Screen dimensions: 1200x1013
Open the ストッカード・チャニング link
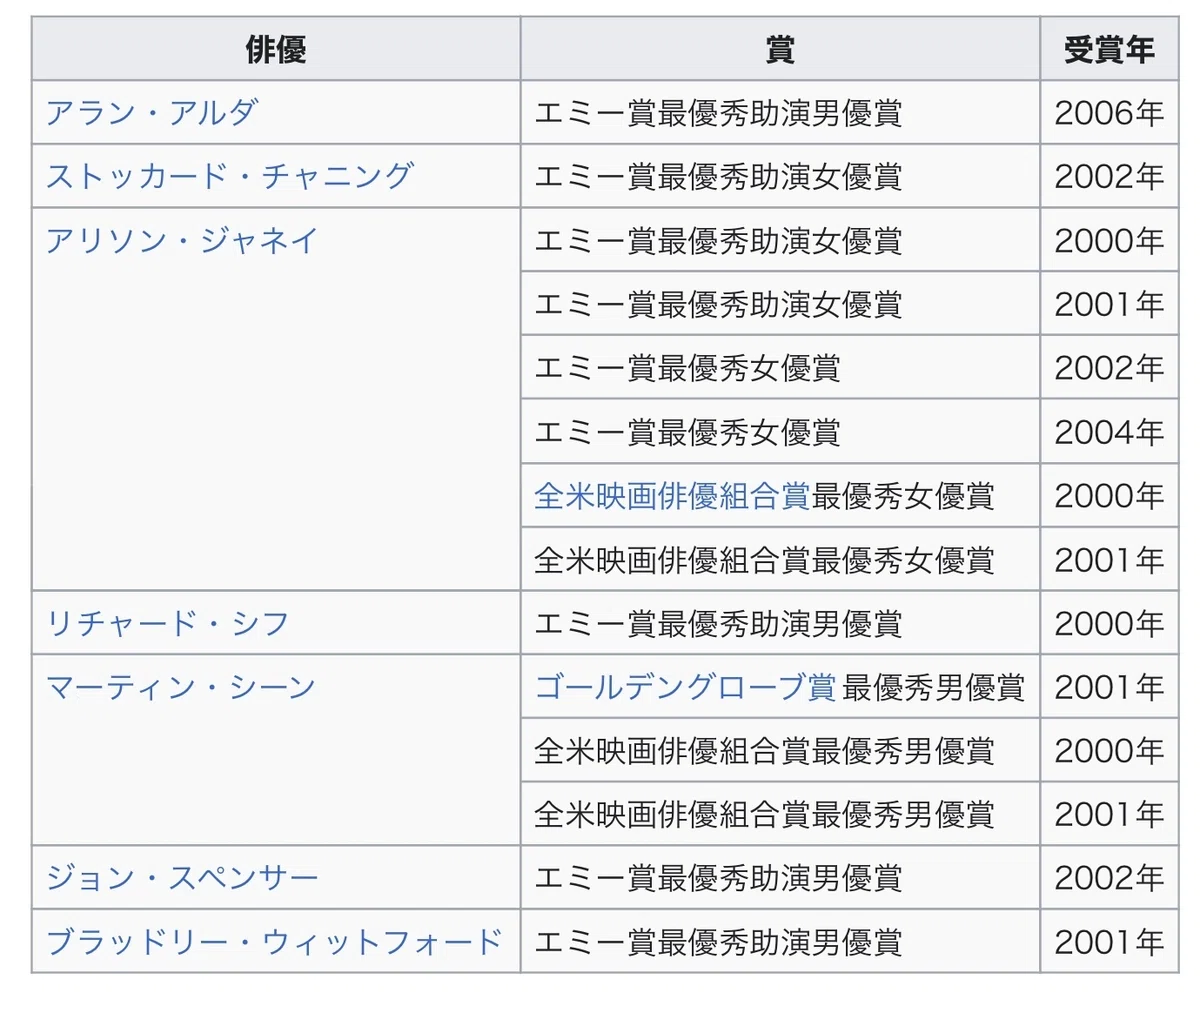point(229,176)
